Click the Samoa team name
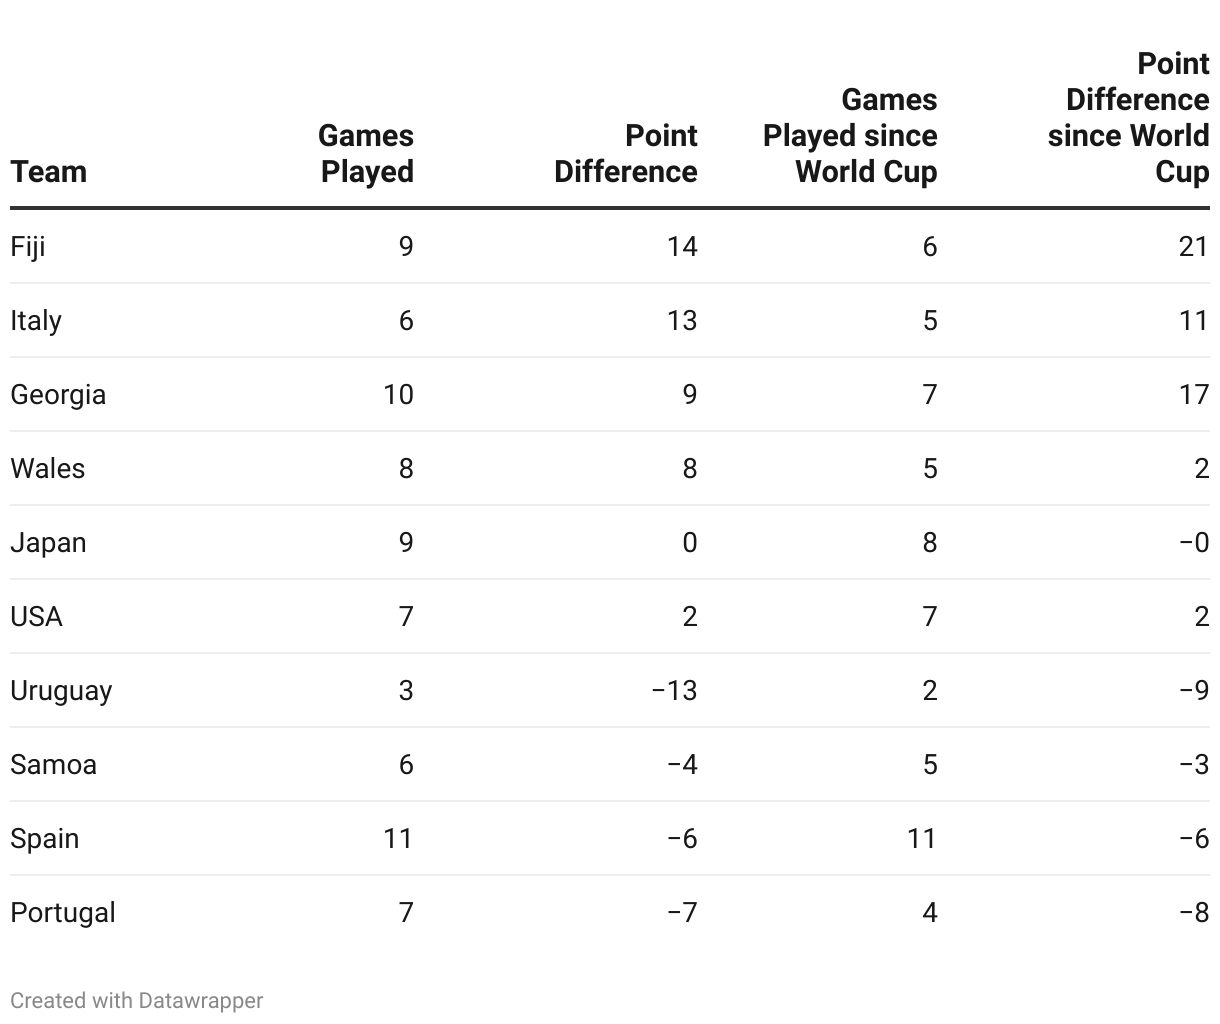Image resolution: width=1220 pixels, height=1024 pixels. [x=54, y=764]
